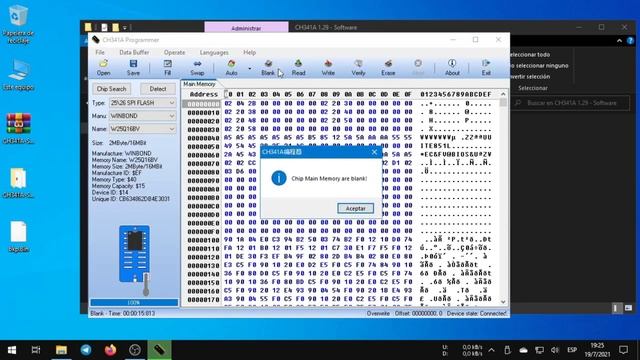The height and width of the screenshot is (360, 640).
Task: Select the Bkp.bin file desktop icon
Action: click(18, 237)
